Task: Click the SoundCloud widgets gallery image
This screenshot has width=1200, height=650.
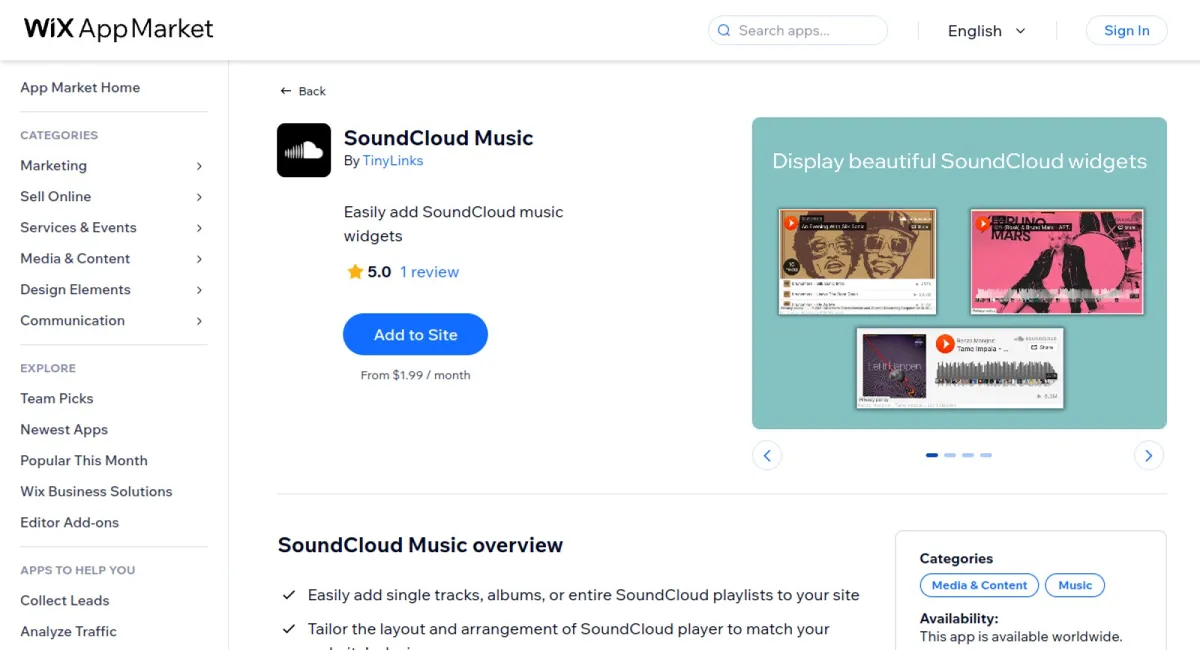Action: 959,273
